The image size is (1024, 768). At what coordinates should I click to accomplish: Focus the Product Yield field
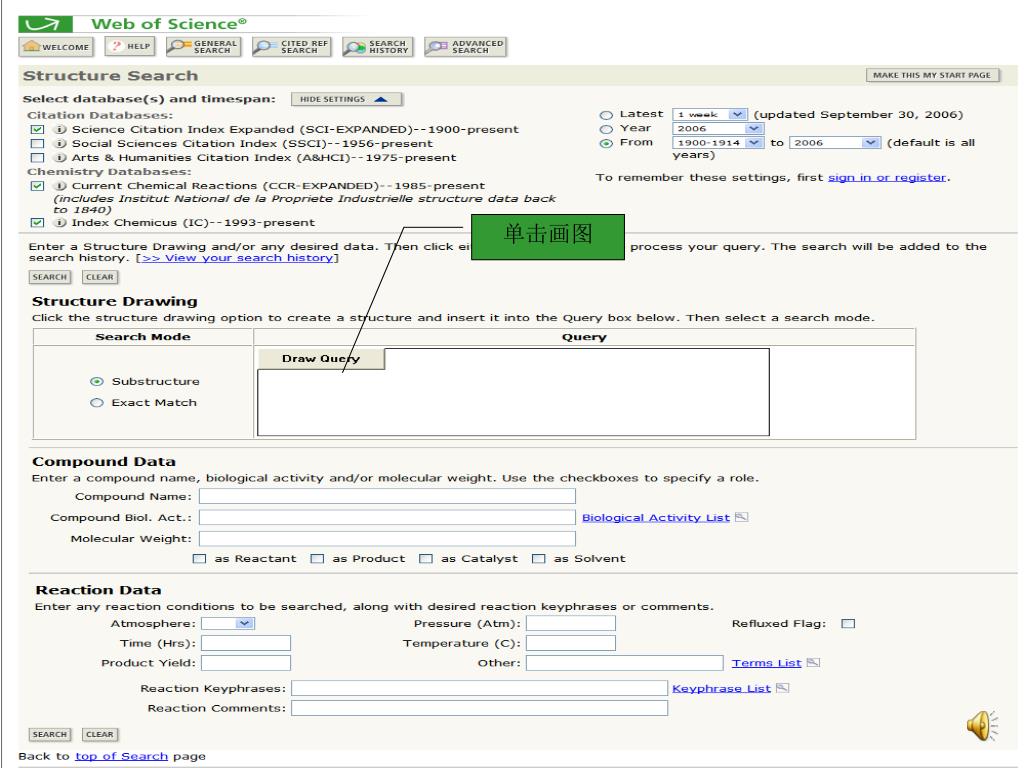[246, 663]
